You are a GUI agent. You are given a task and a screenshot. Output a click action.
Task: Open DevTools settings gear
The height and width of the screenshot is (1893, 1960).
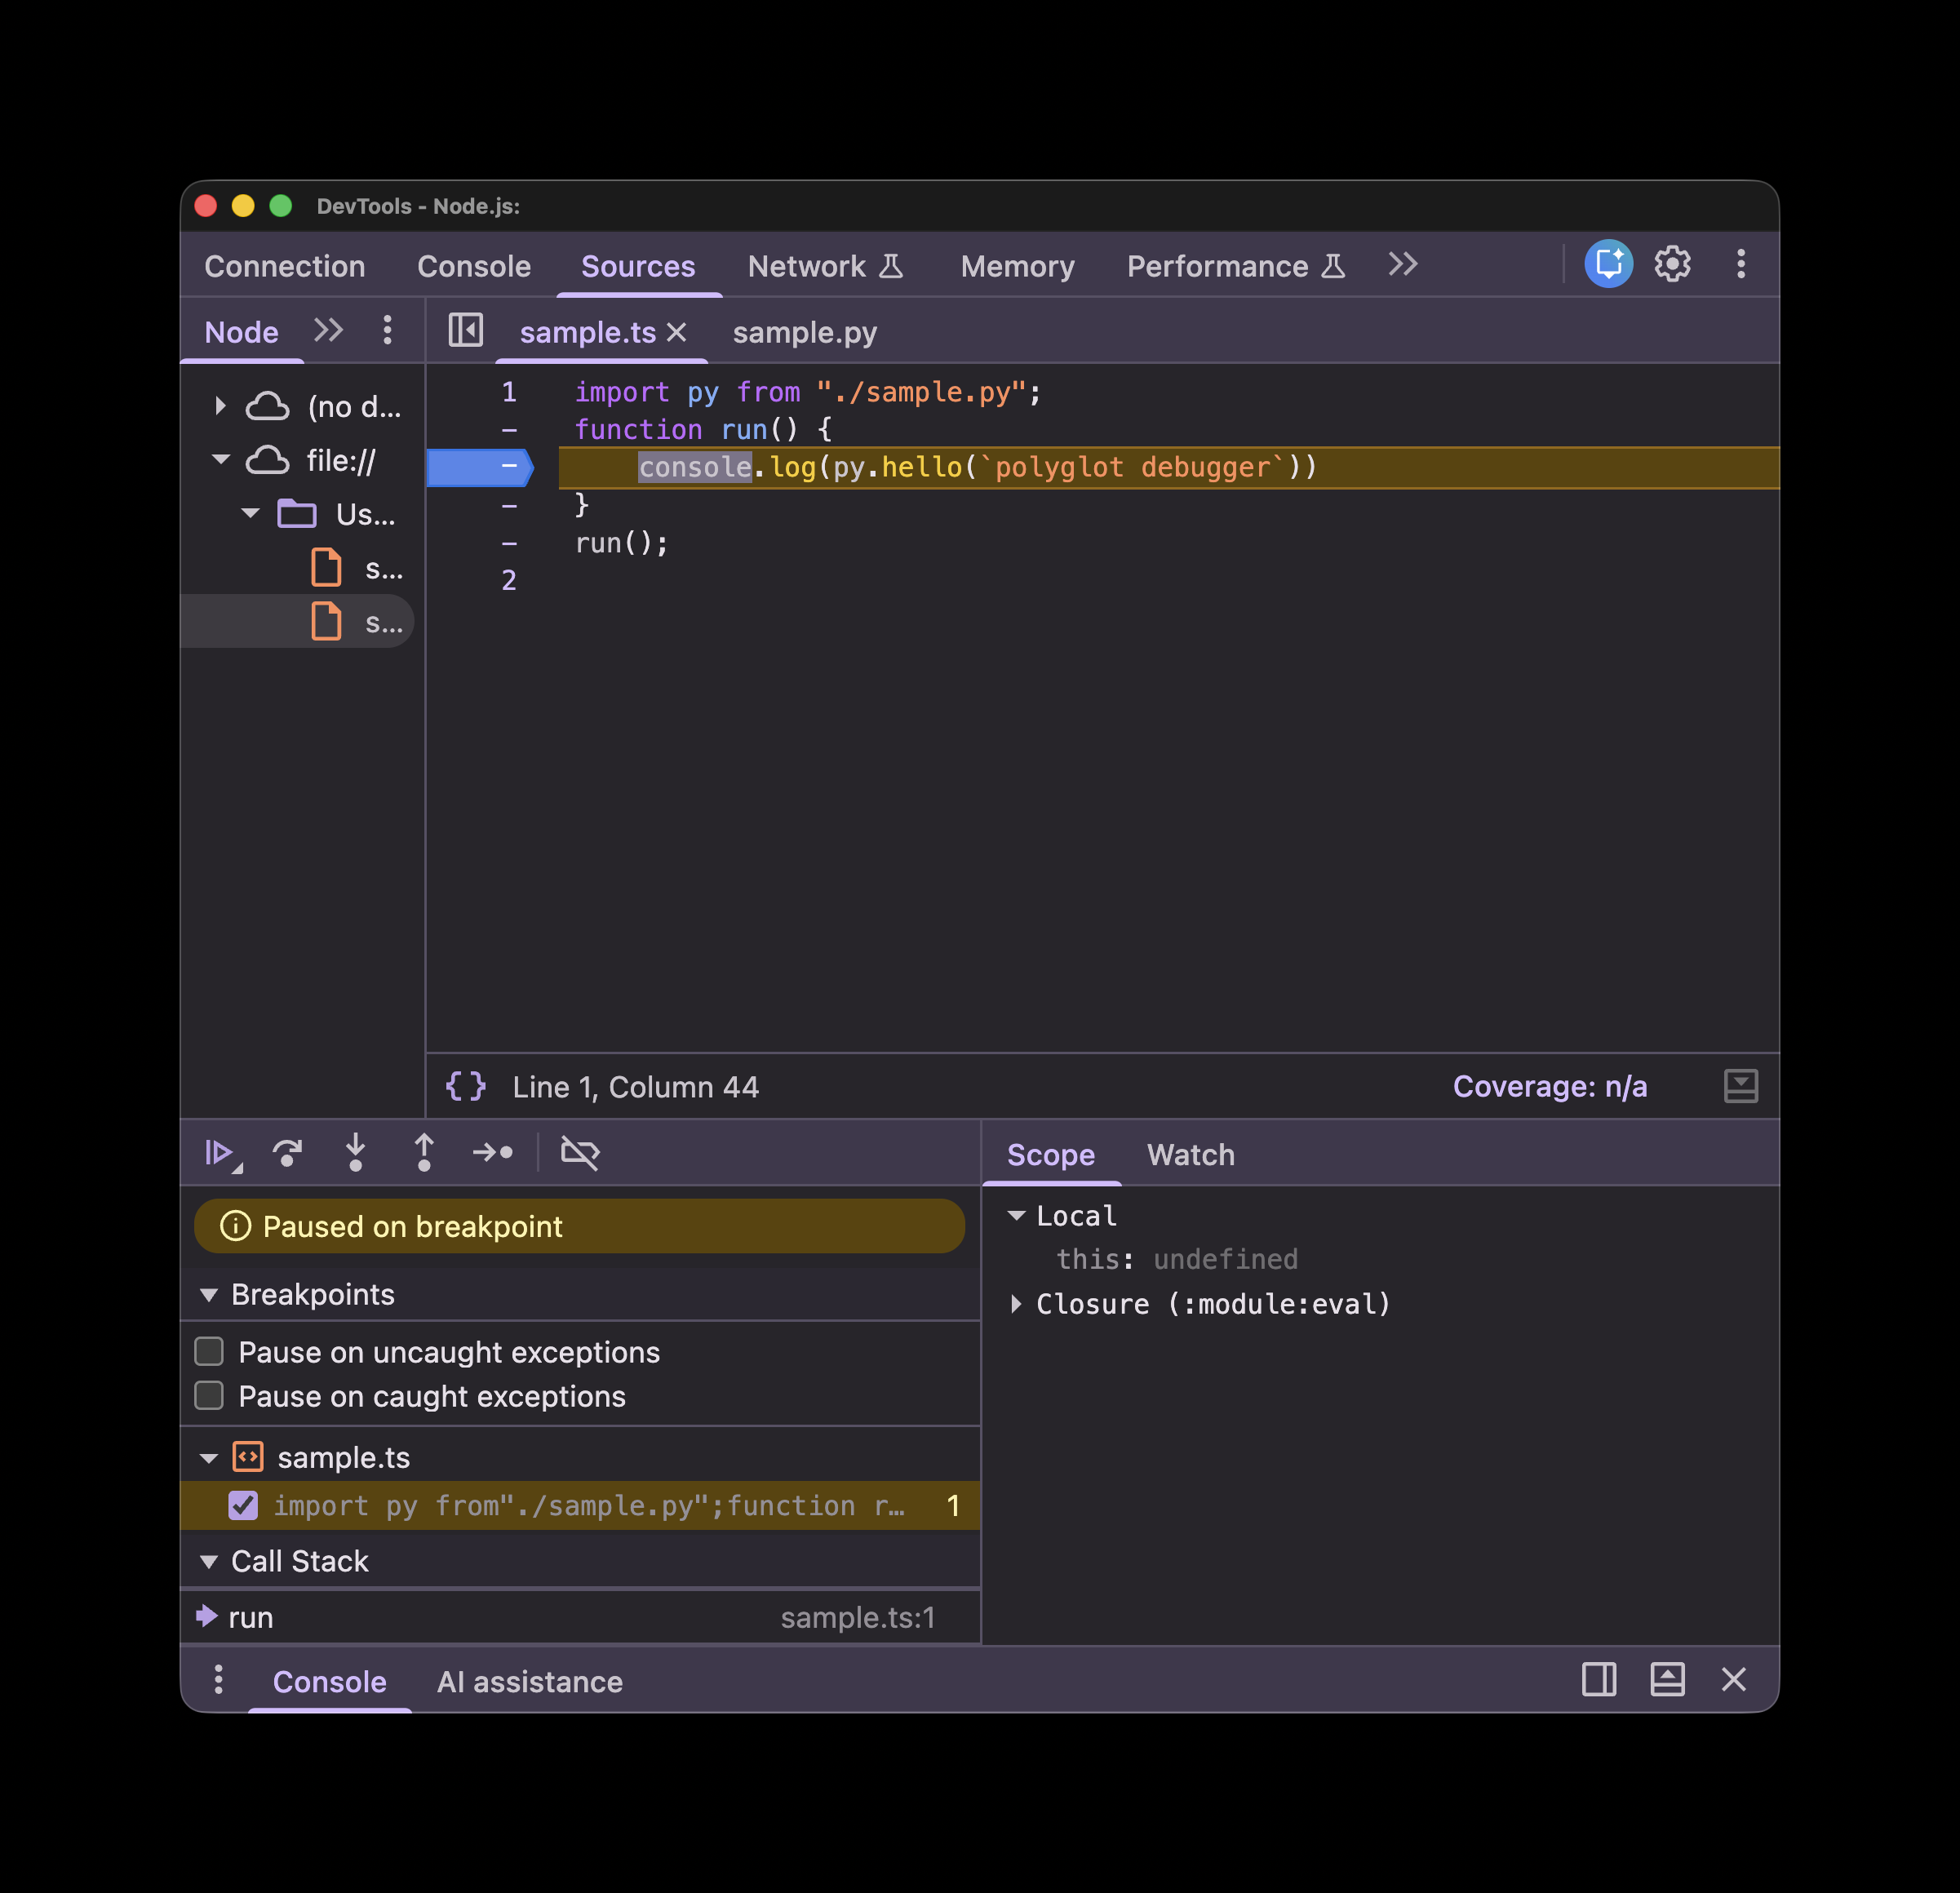click(x=1672, y=264)
